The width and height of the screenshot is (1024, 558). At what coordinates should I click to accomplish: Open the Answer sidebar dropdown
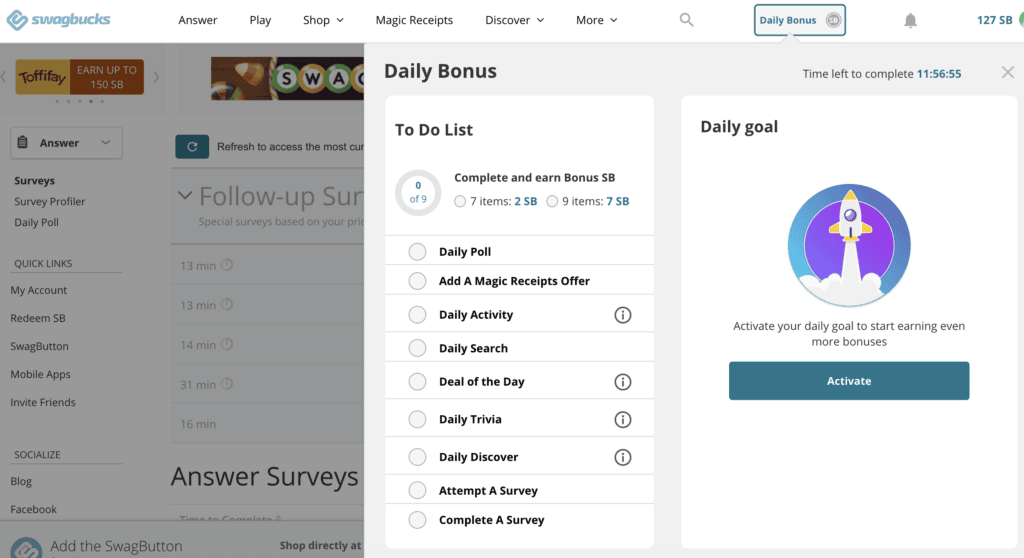66,143
